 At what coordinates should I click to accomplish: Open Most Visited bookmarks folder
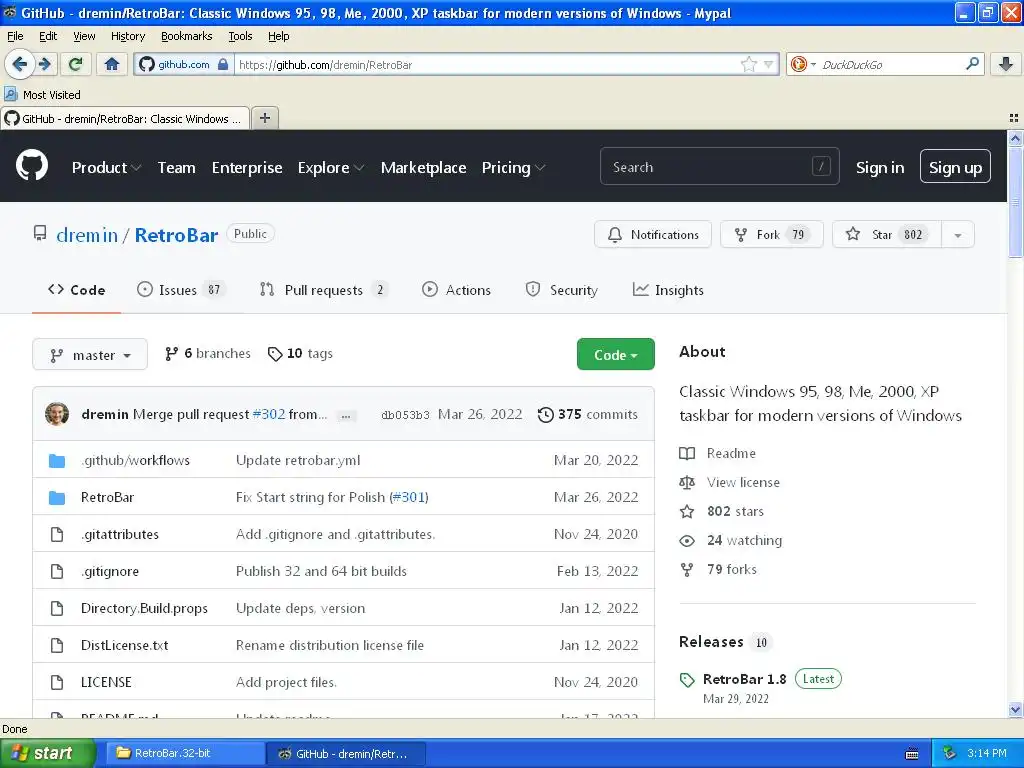pyautogui.click(x=43, y=95)
